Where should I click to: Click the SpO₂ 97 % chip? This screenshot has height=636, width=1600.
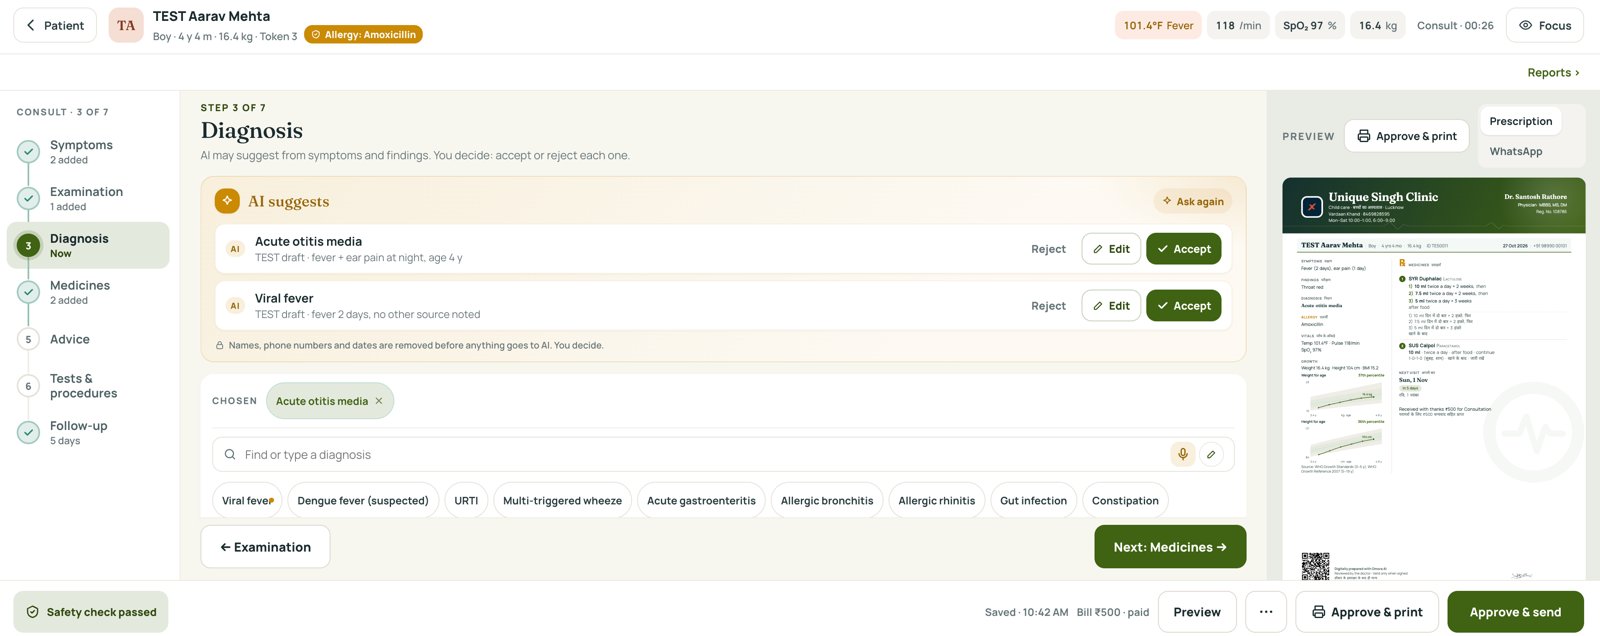point(1309,25)
